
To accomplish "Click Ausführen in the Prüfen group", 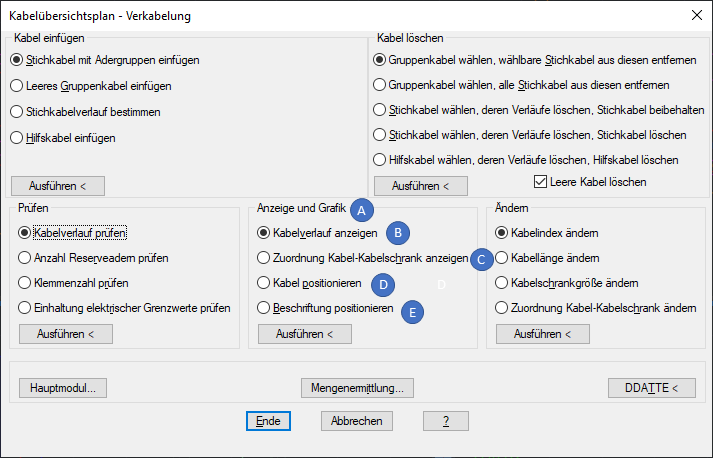I will pos(66,334).
